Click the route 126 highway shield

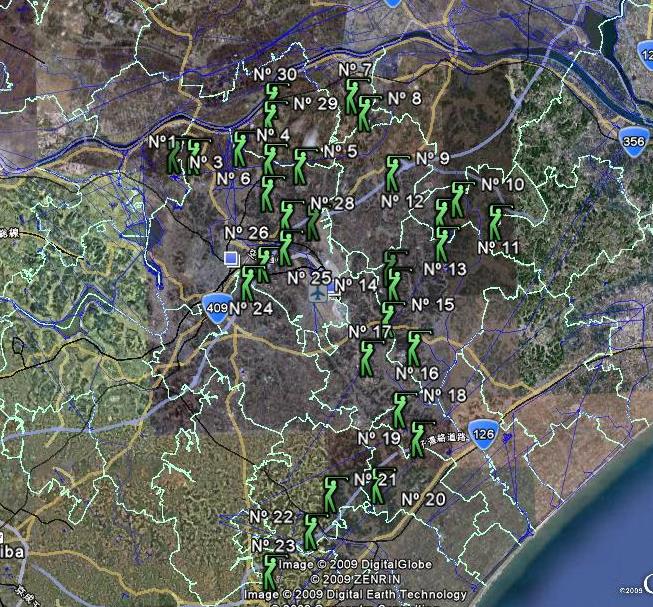(x=484, y=433)
